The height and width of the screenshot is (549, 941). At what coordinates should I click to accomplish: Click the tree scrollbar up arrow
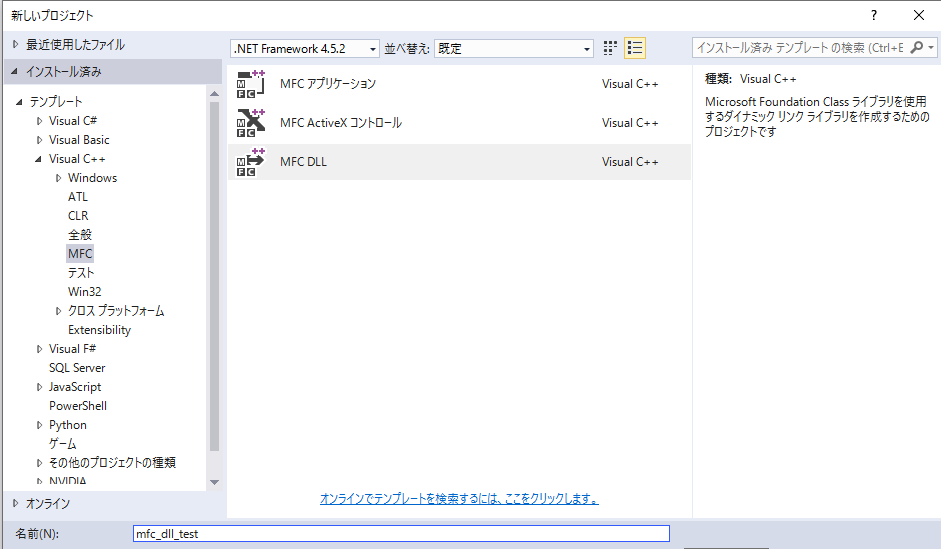coord(214,94)
